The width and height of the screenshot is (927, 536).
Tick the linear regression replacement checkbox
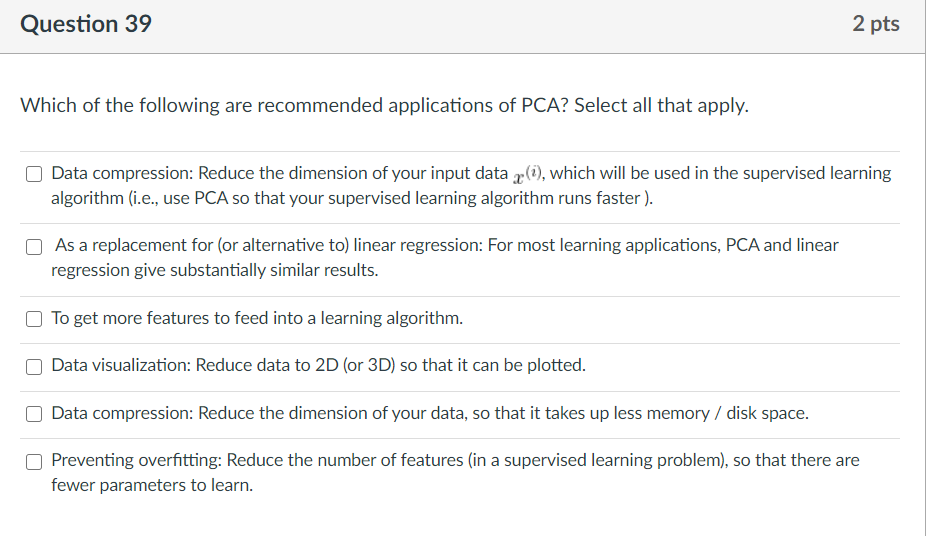point(34,247)
